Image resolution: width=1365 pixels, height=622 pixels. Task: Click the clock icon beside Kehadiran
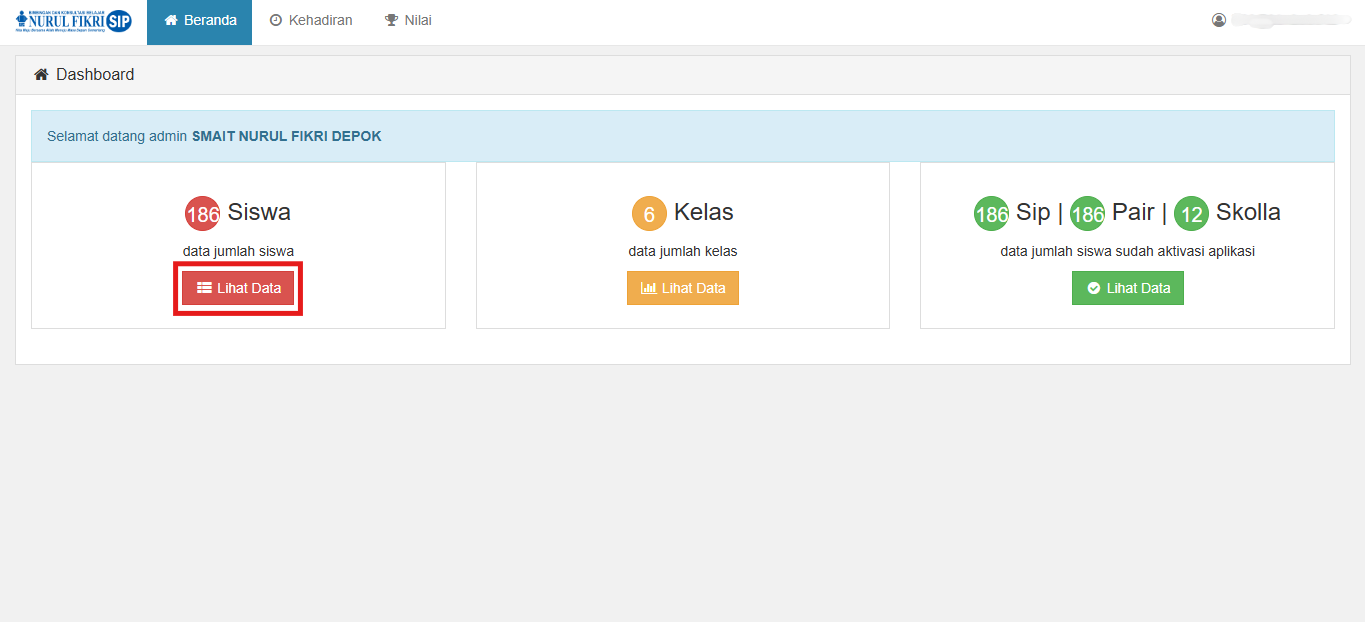coord(276,21)
